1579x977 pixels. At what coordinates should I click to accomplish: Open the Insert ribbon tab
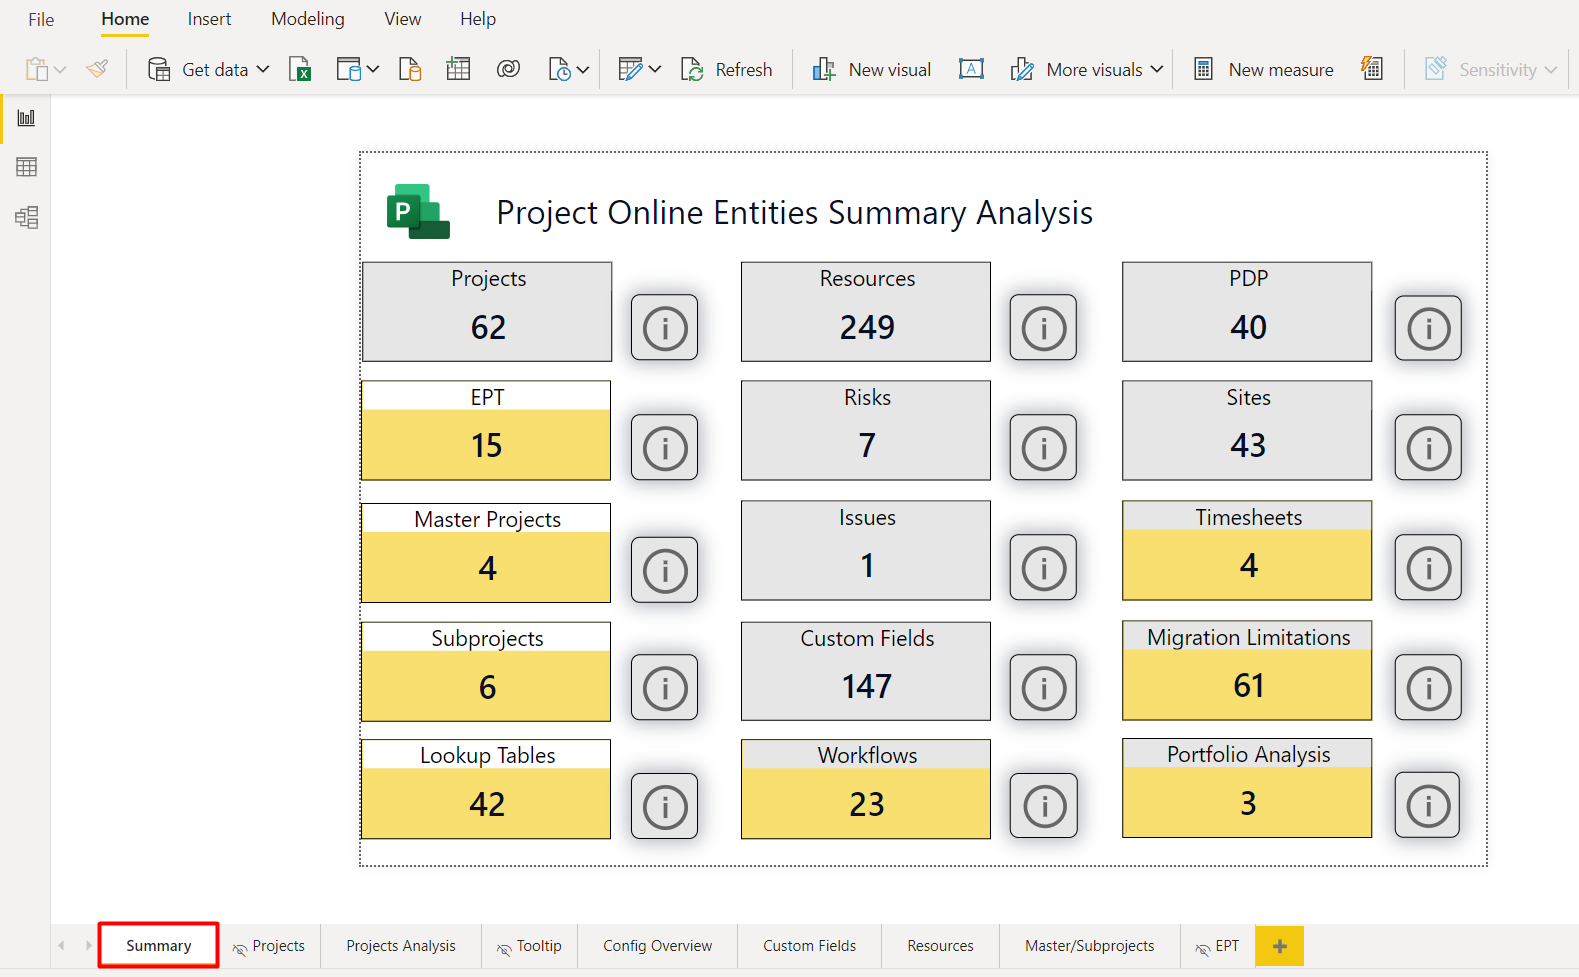[209, 19]
